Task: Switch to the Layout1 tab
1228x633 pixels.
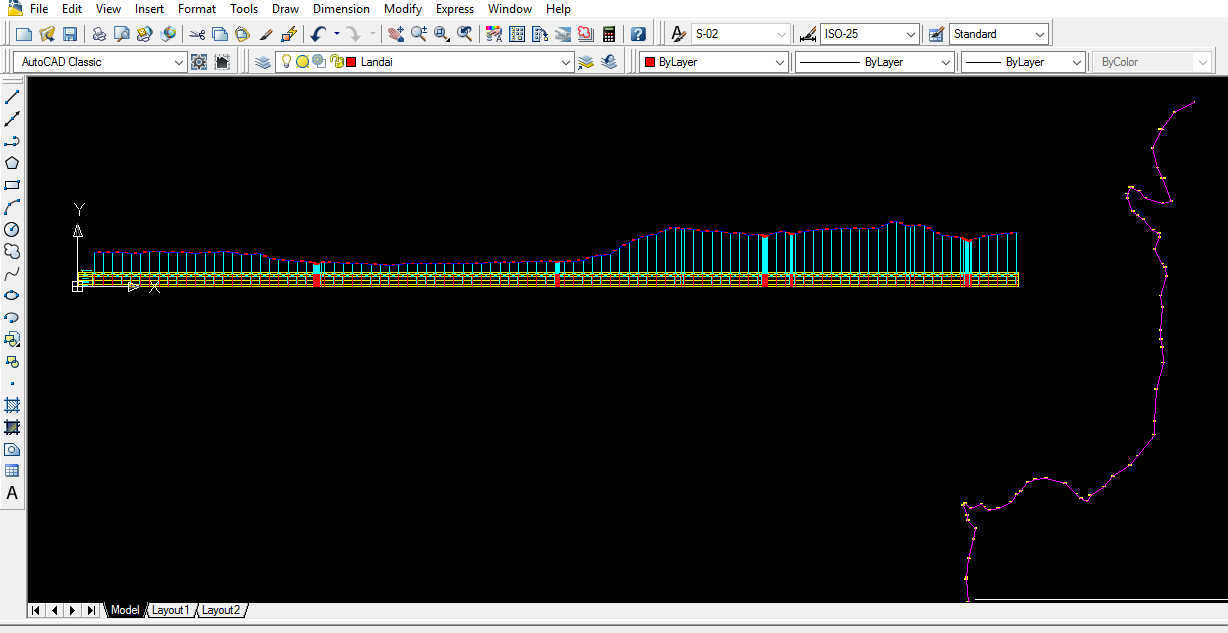Action: [170, 610]
